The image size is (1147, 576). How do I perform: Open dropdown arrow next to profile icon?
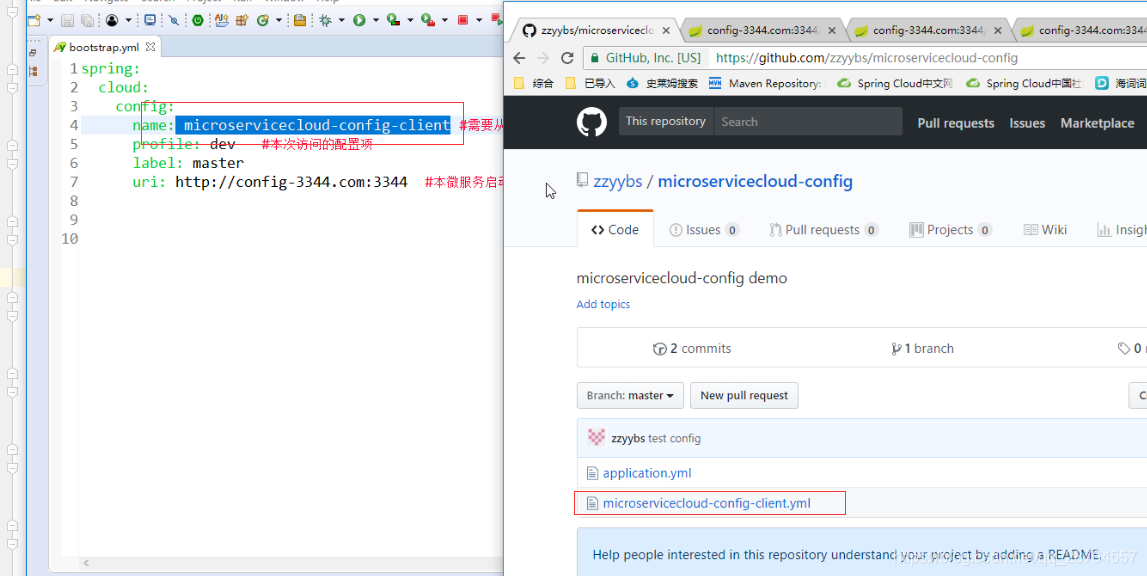point(129,20)
